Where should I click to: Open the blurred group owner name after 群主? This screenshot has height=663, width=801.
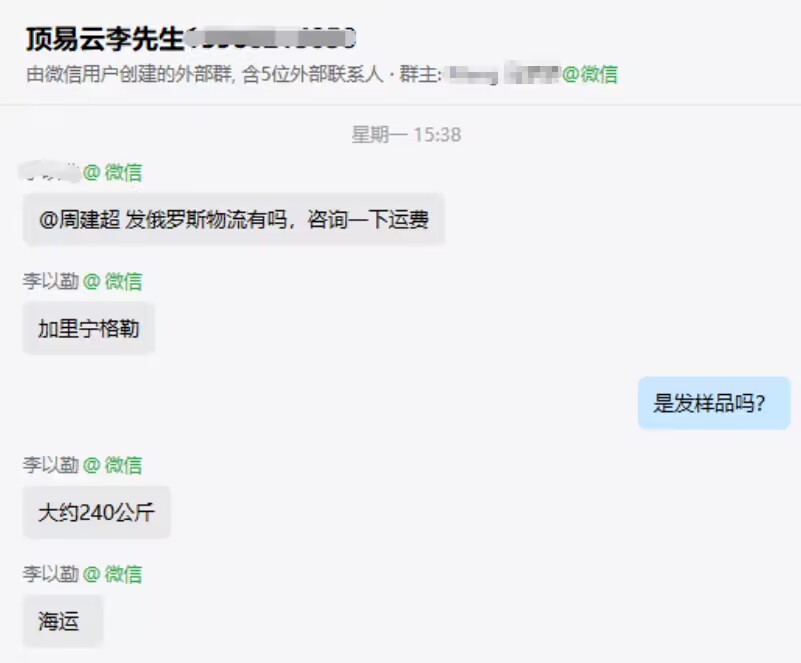pos(502,74)
